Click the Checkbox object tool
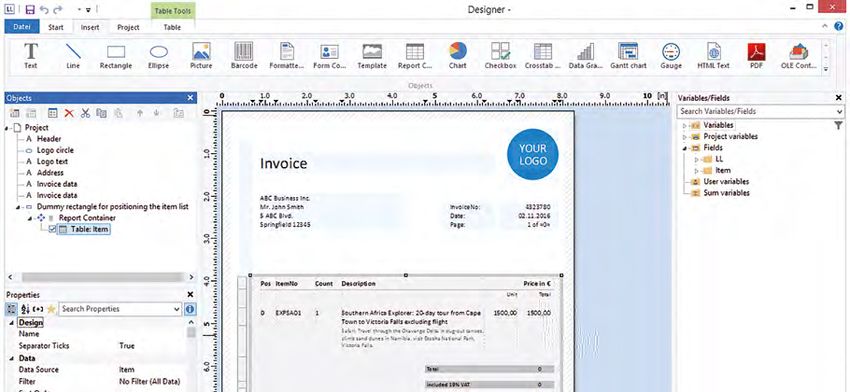The image size is (850, 392). (500, 56)
